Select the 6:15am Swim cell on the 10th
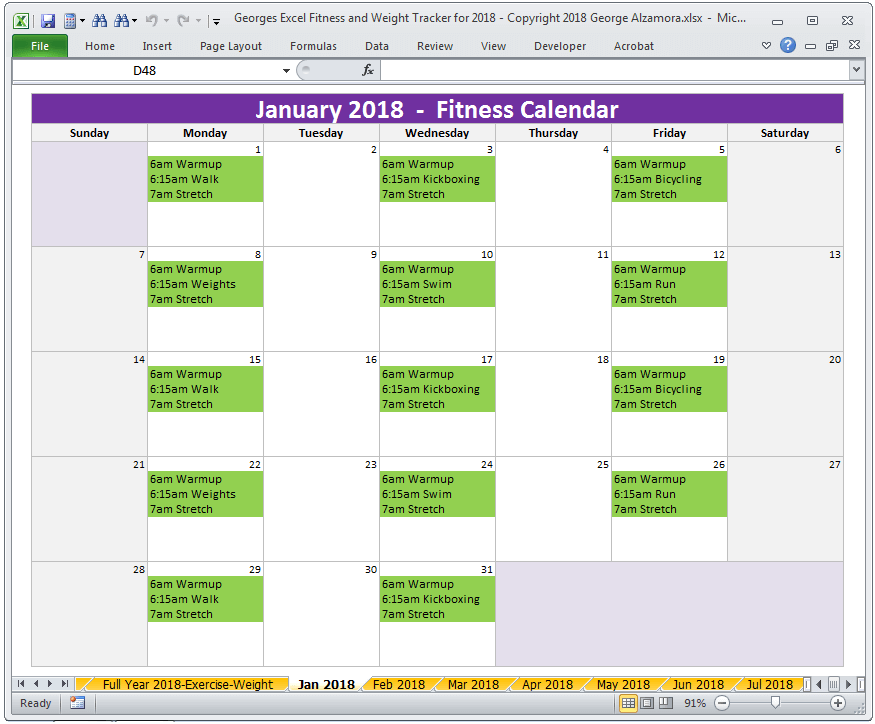Viewport: 875px width, 724px height. (x=437, y=284)
